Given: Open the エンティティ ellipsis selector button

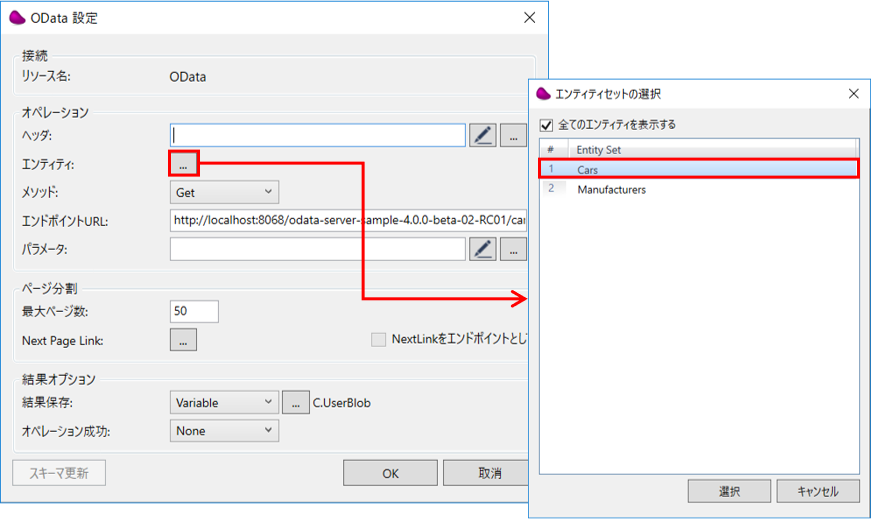Looking at the screenshot, I should tap(184, 163).
